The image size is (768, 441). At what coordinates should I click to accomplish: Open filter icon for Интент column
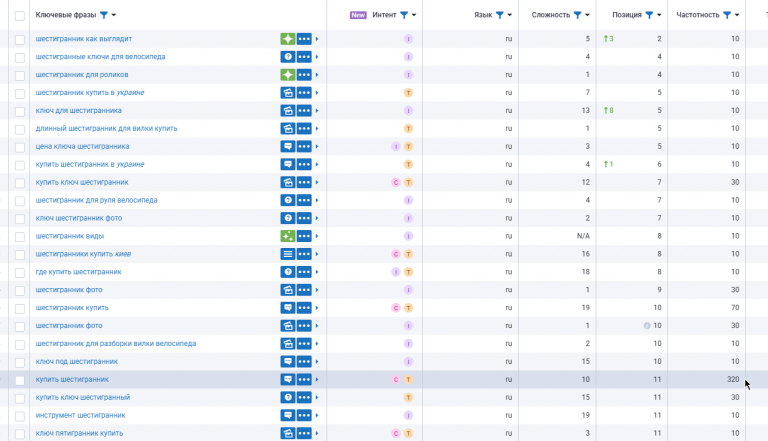click(404, 15)
